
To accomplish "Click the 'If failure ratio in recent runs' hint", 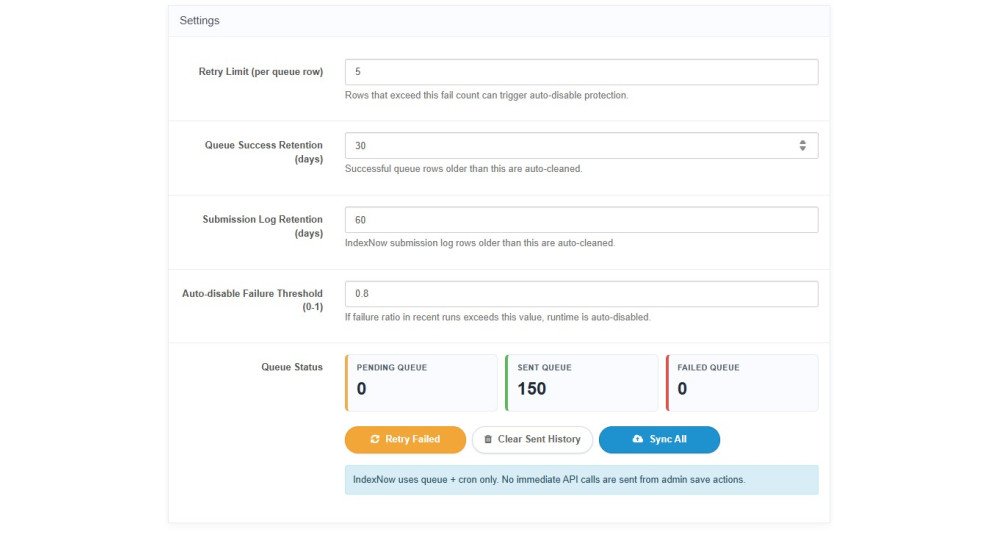I will pyautogui.click(x=497, y=317).
